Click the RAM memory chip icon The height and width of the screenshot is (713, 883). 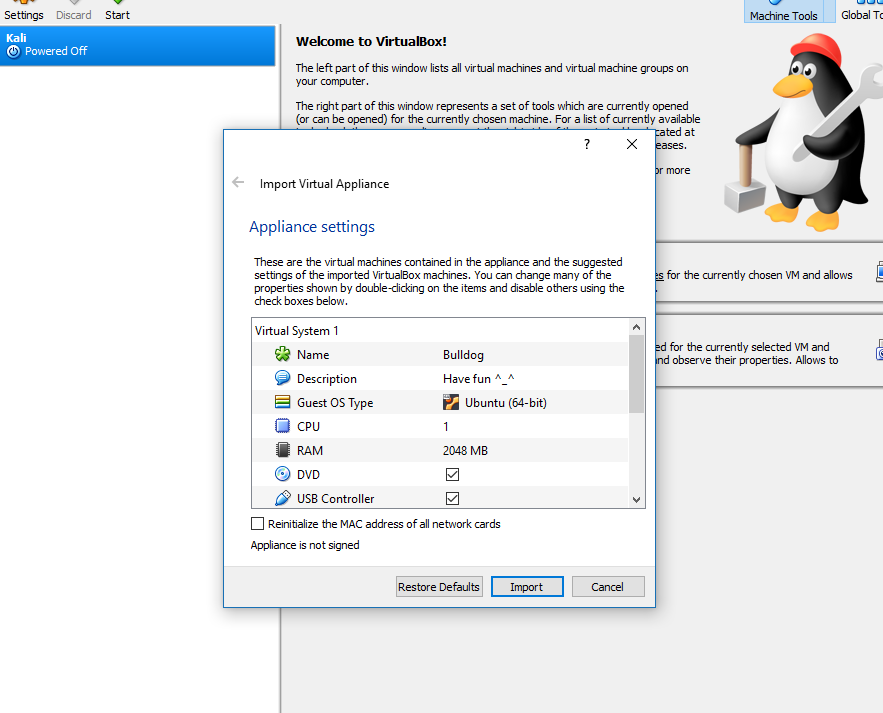(282, 450)
